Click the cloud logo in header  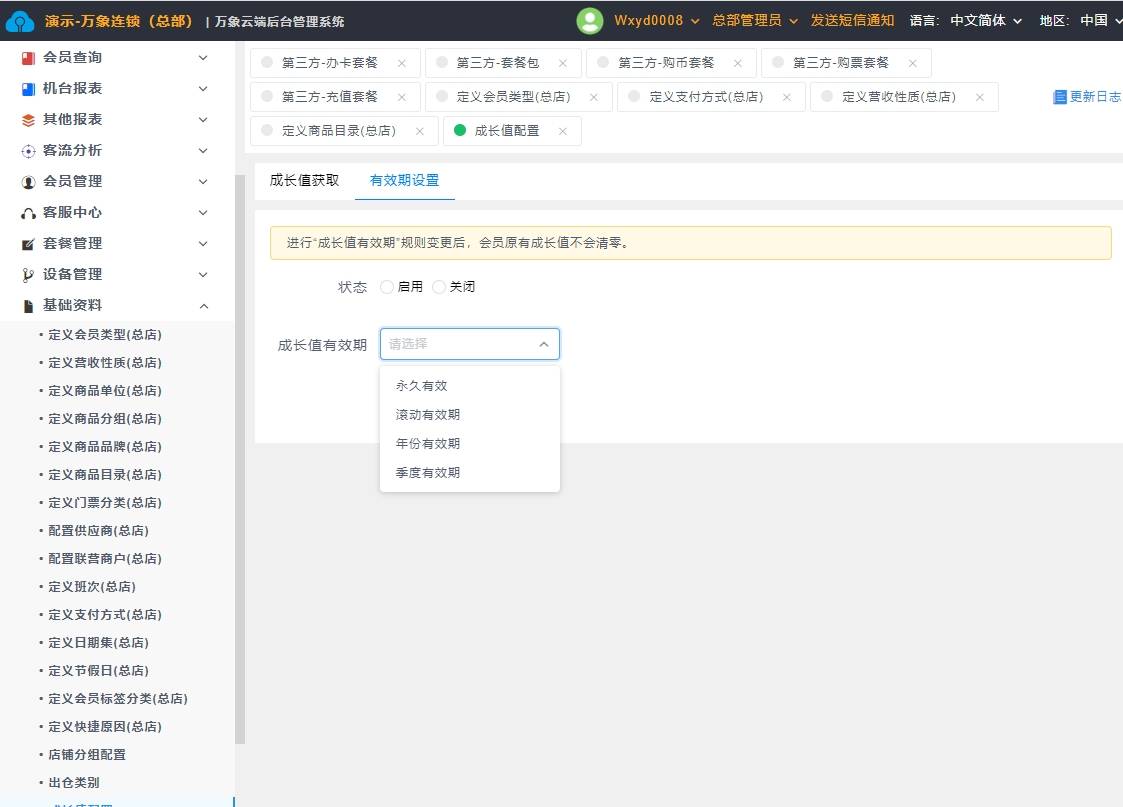20,21
